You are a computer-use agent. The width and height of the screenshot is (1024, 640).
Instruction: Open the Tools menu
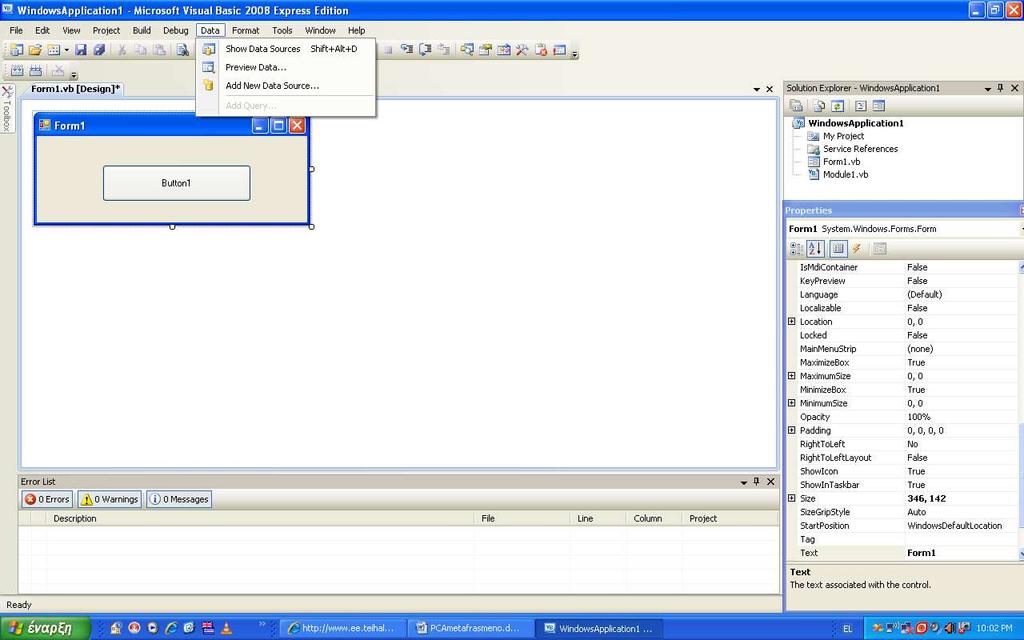(x=282, y=30)
